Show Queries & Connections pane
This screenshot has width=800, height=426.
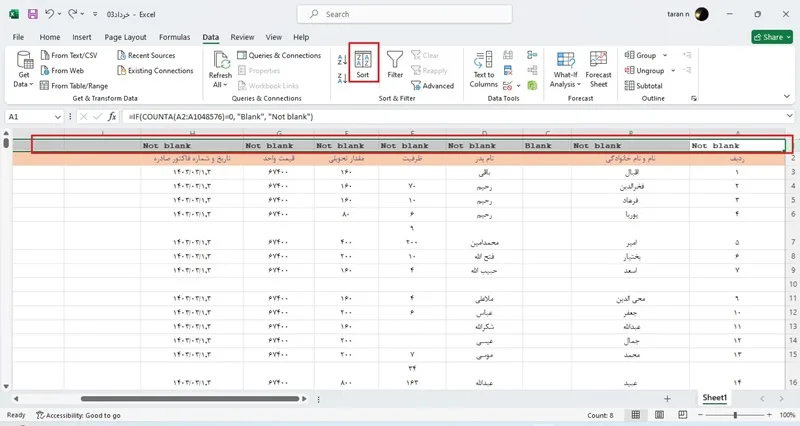point(279,55)
